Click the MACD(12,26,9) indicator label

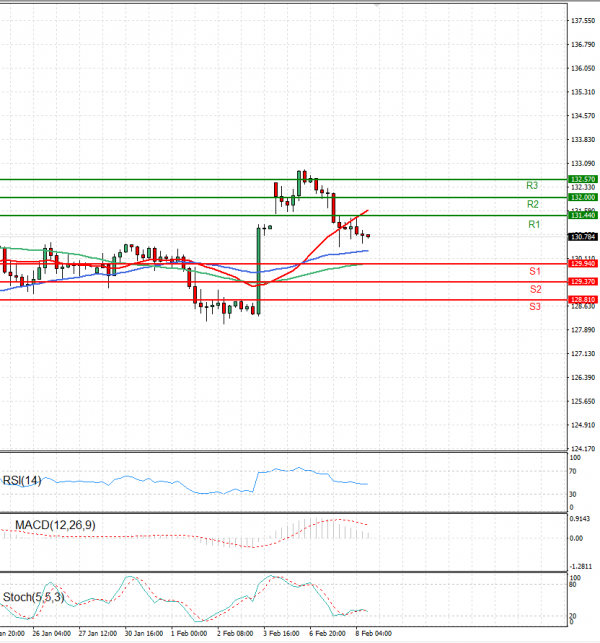(55, 525)
